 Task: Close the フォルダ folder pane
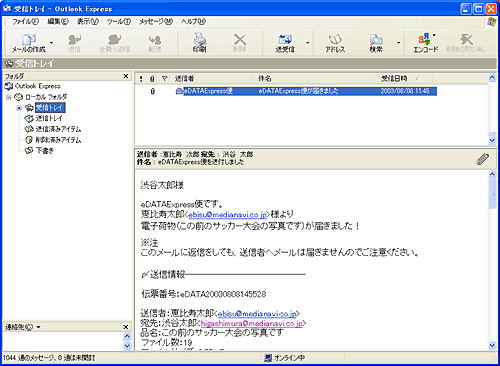pyautogui.click(x=126, y=76)
